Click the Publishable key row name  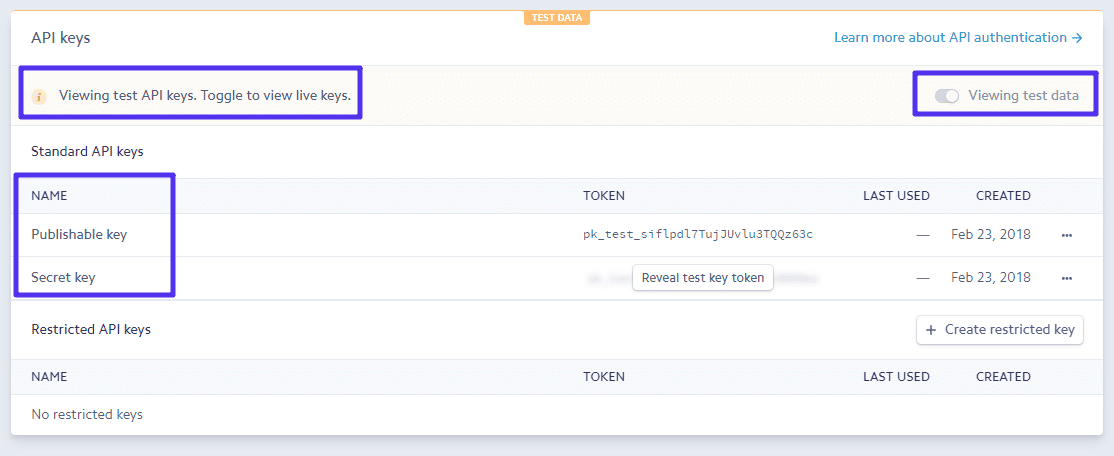point(79,235)
